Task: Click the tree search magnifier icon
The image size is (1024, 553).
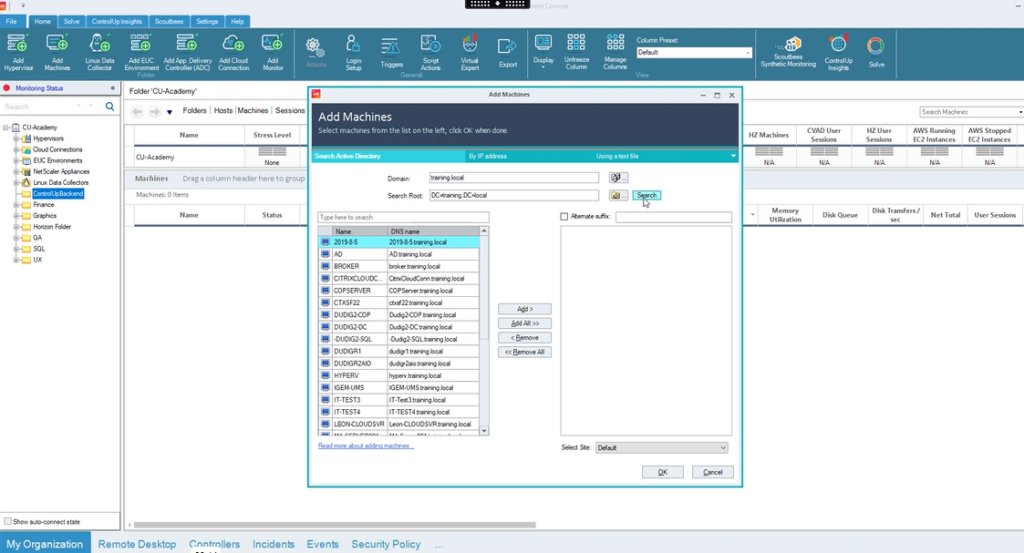Action: coord(110,106)
